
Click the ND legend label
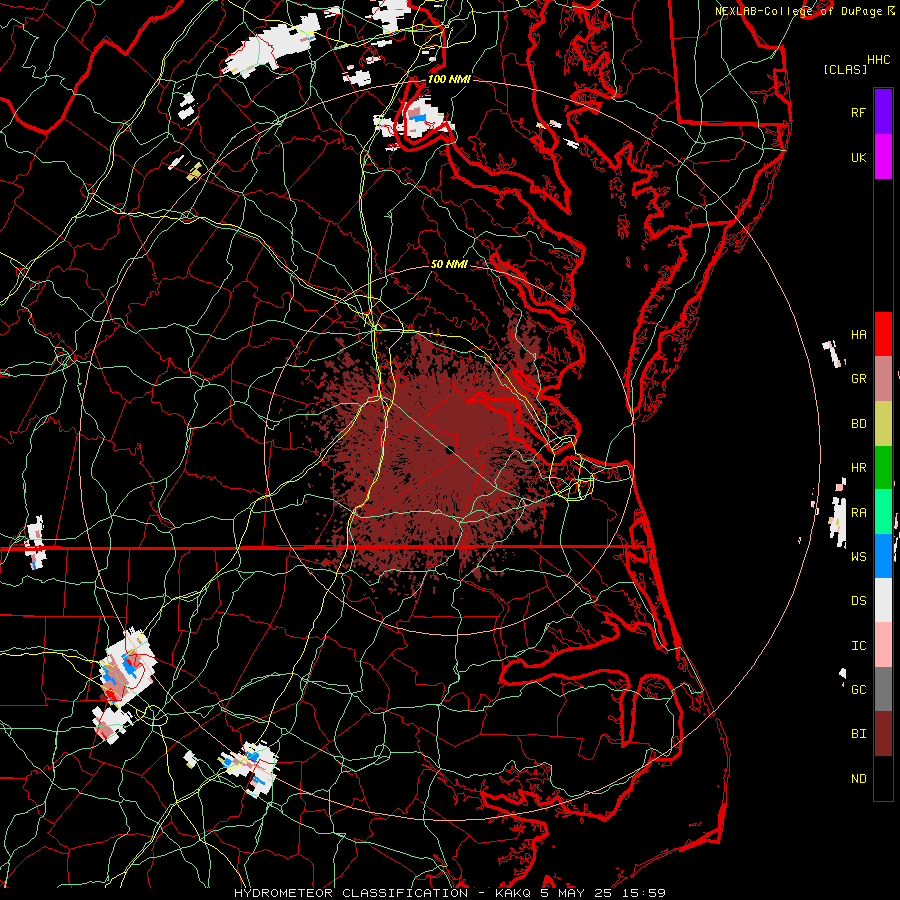point(859,779)
